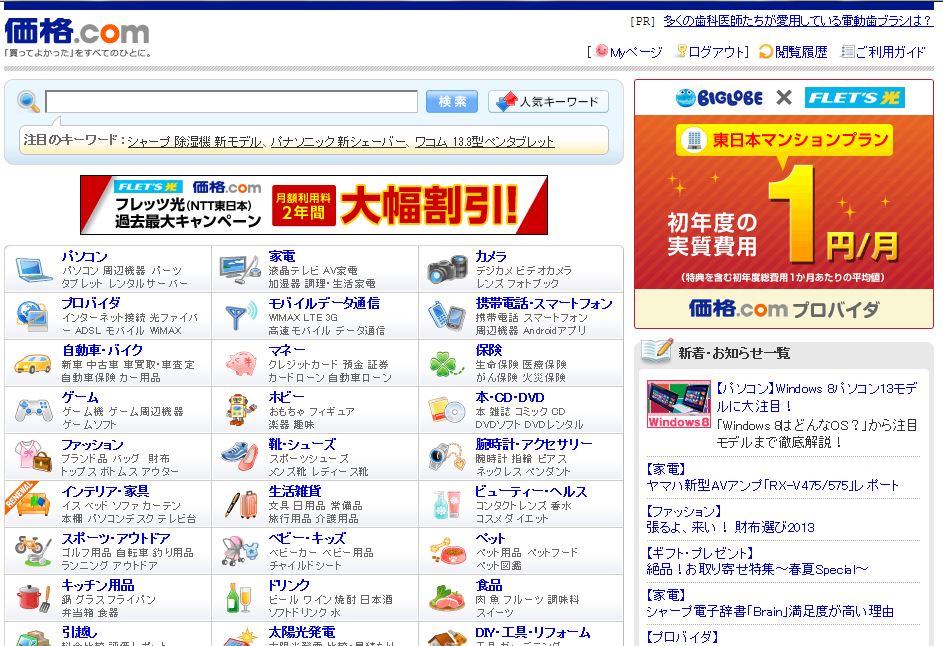The width and height of the screenshot is (943, 646).
Task: Click the フレッツ光 大幅割引 banner
Action: 314,205
